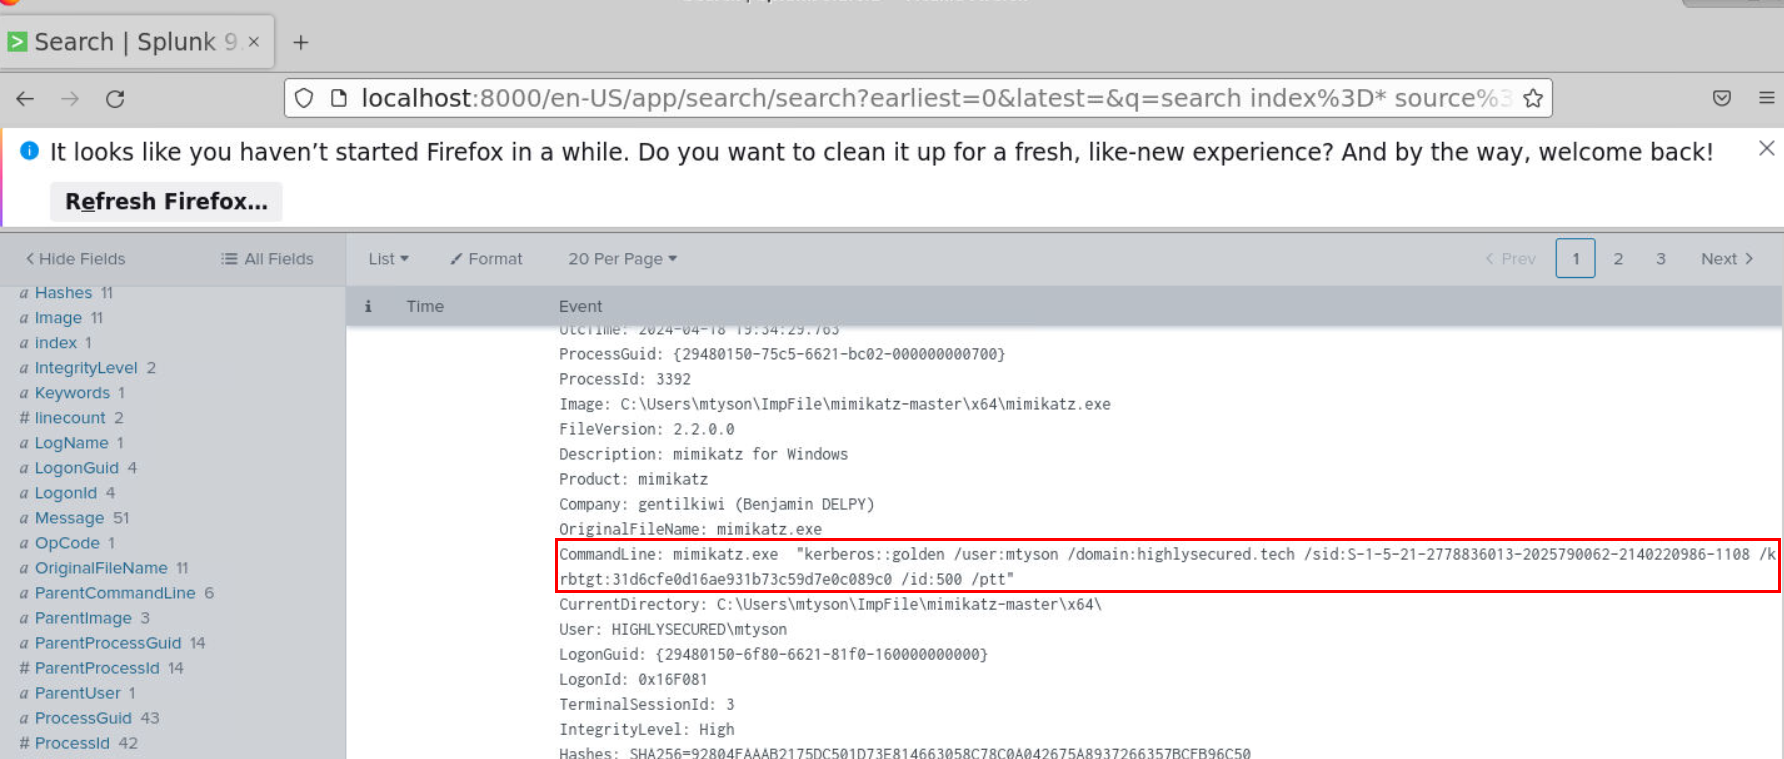Screen dimensions: 1784x759
Task: Click the Image path mimikatz.exe line
Action: (835, 404)
